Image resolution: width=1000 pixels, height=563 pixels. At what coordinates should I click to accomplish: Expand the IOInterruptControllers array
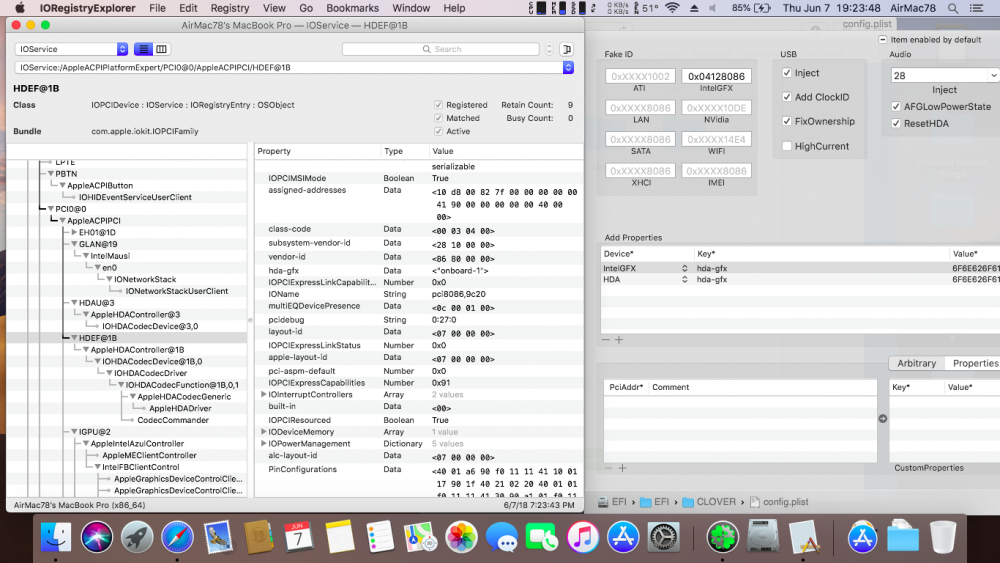click(263, 395)
